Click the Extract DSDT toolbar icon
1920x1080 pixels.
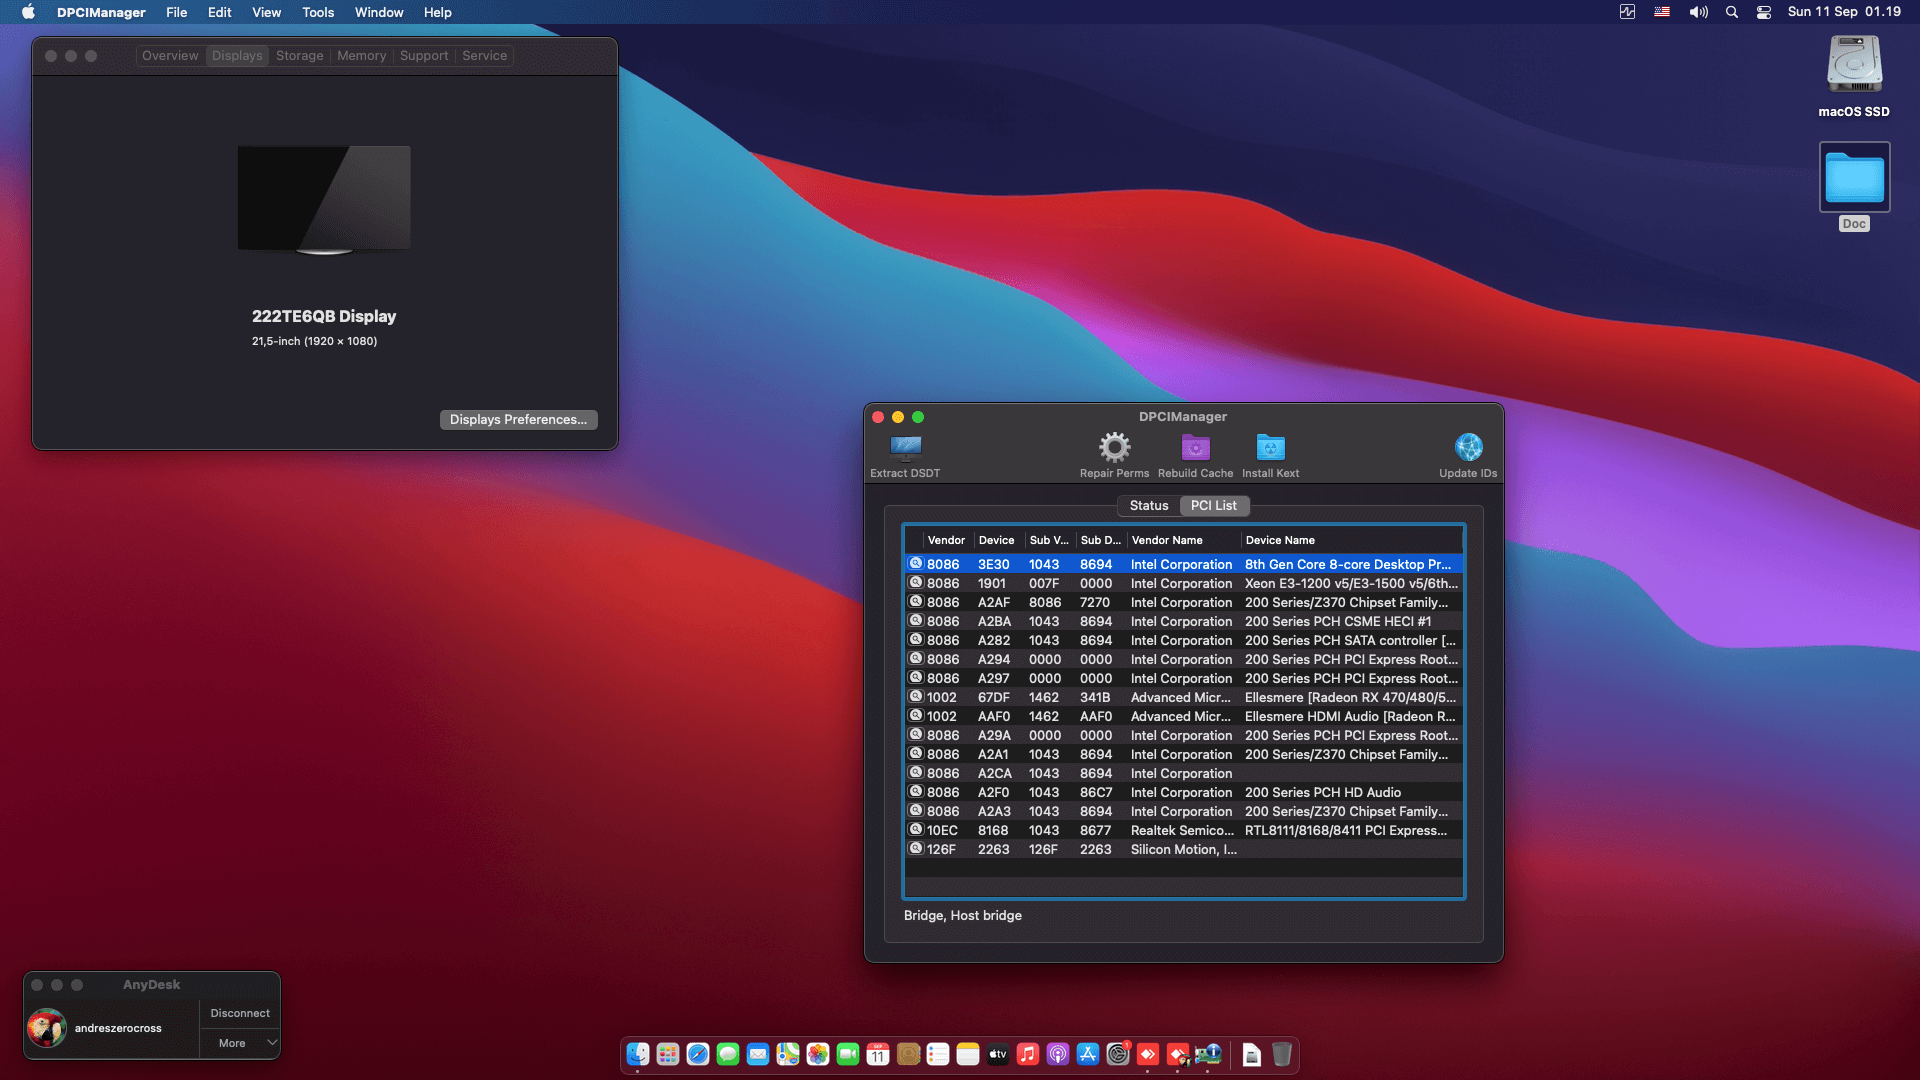click(905, 448)
